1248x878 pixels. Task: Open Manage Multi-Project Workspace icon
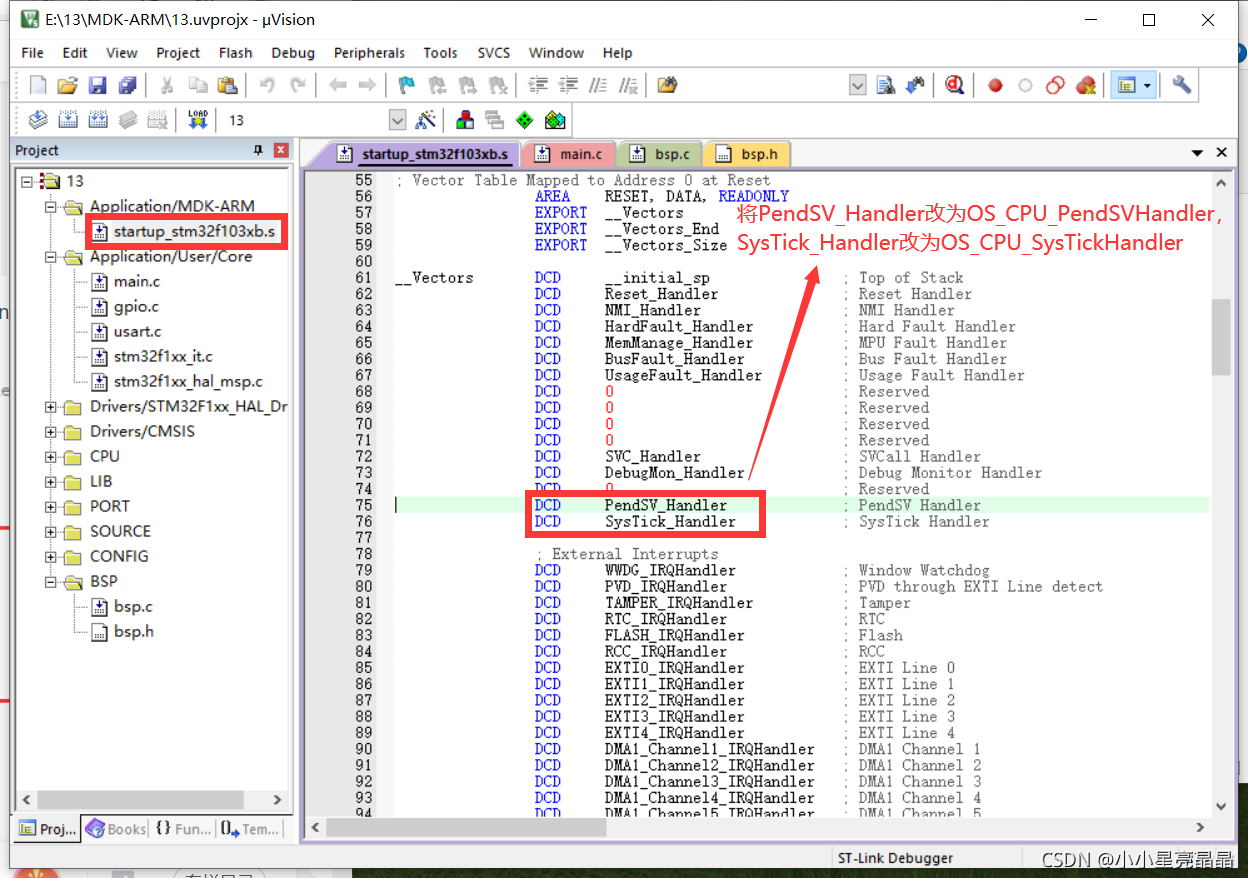pos(495,120)
